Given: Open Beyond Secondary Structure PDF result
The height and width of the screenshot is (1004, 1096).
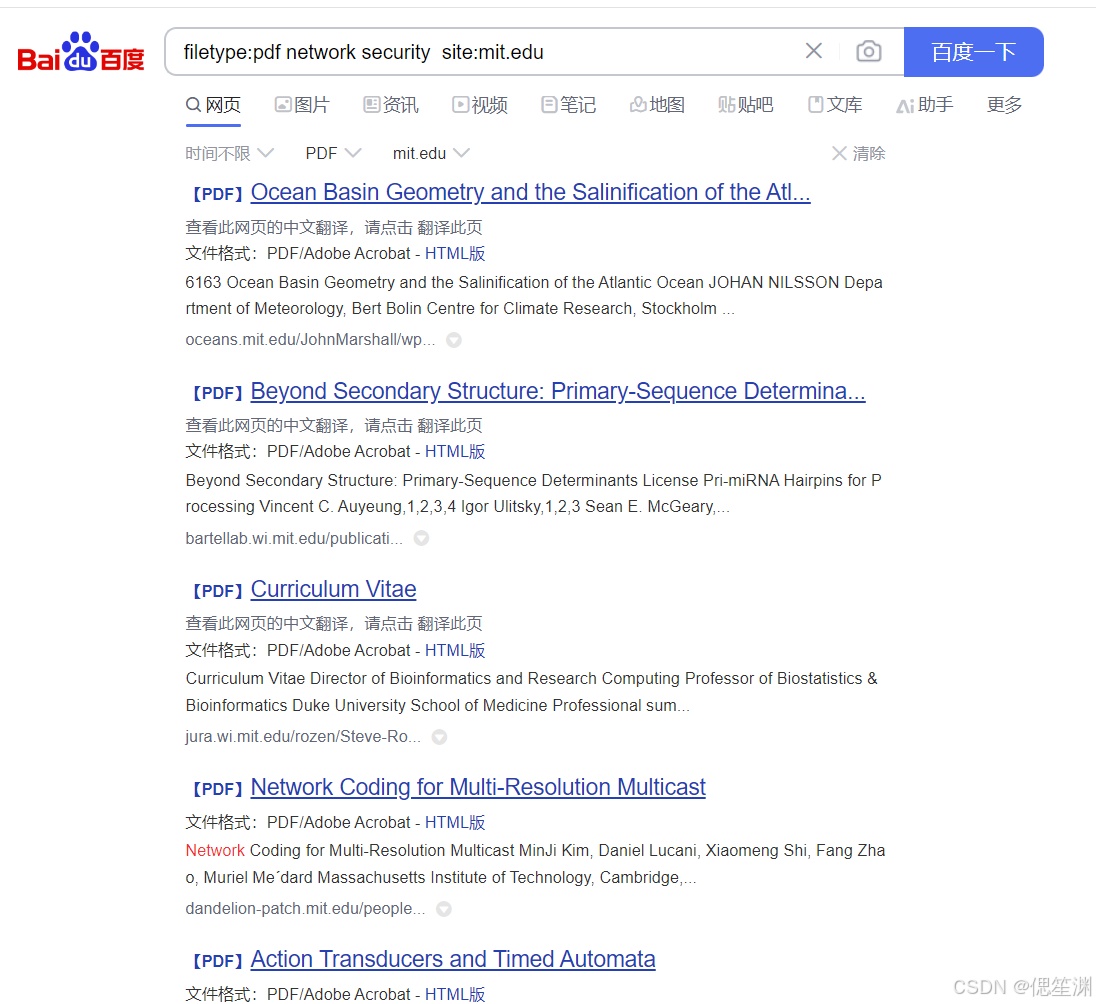Looking at the screenshot, I should coord(558,392).
